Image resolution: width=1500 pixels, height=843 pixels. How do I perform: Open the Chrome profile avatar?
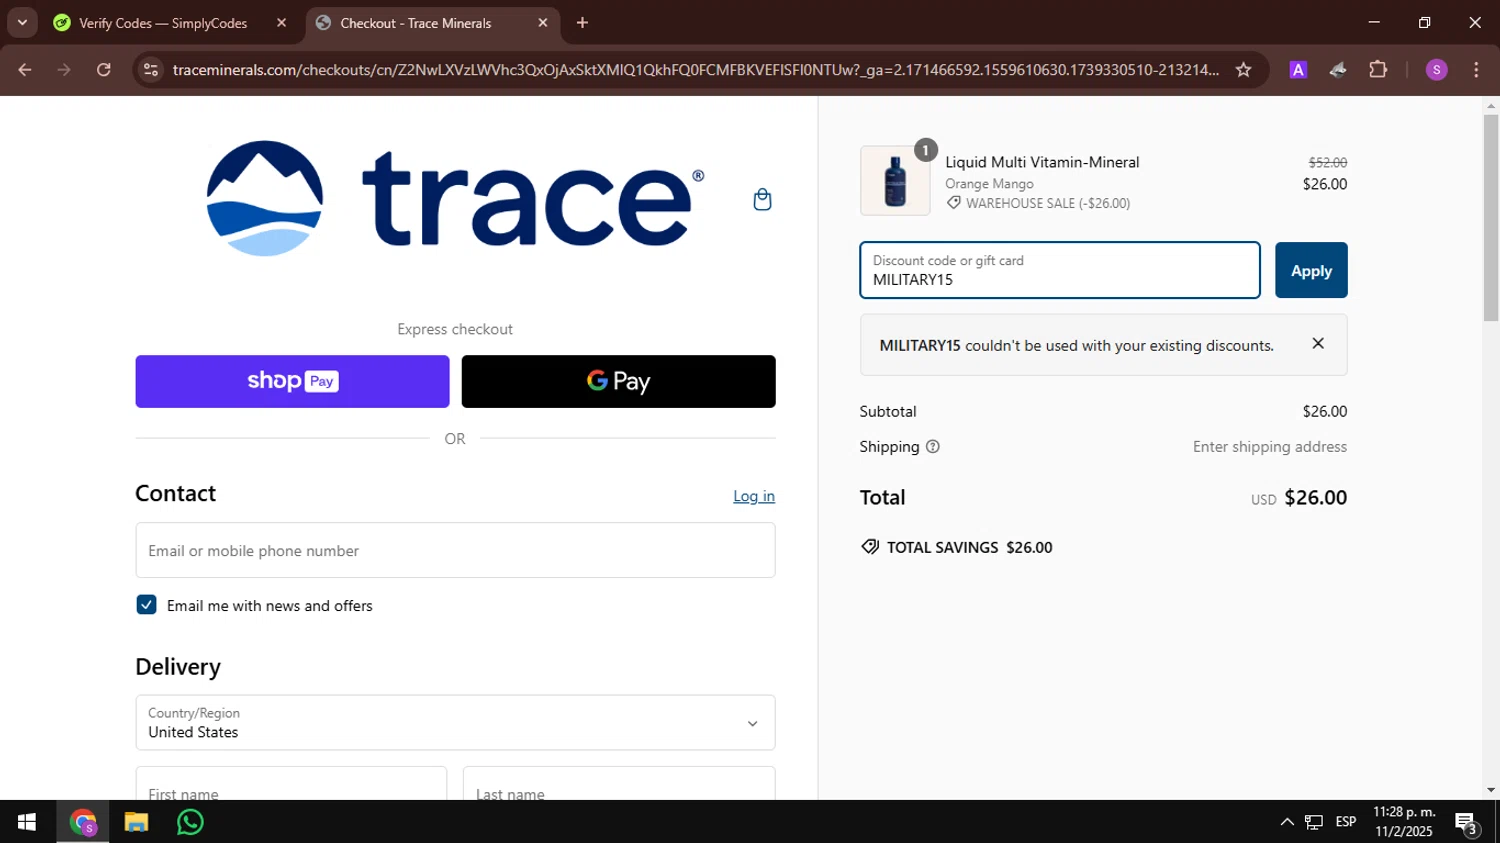[1436, 70]
